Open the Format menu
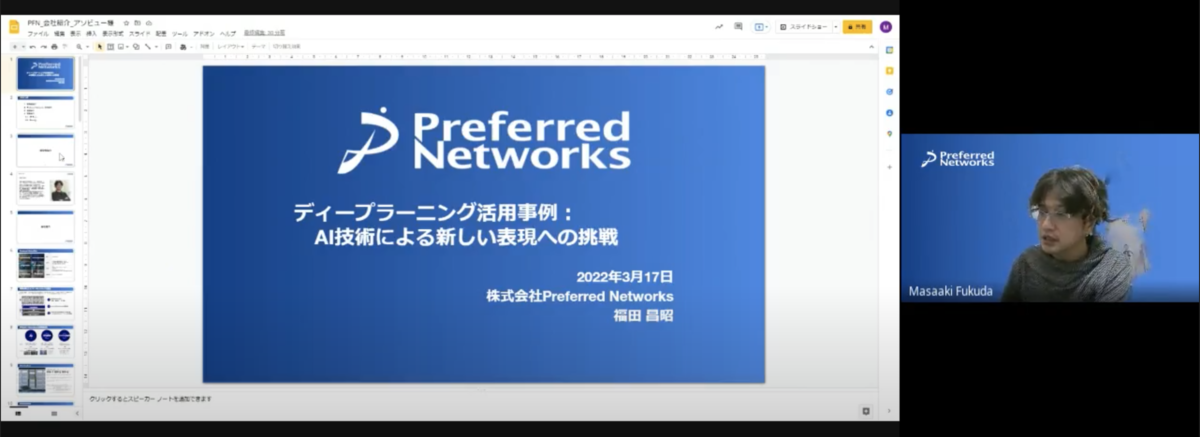1200x437 pixels. 113,33
